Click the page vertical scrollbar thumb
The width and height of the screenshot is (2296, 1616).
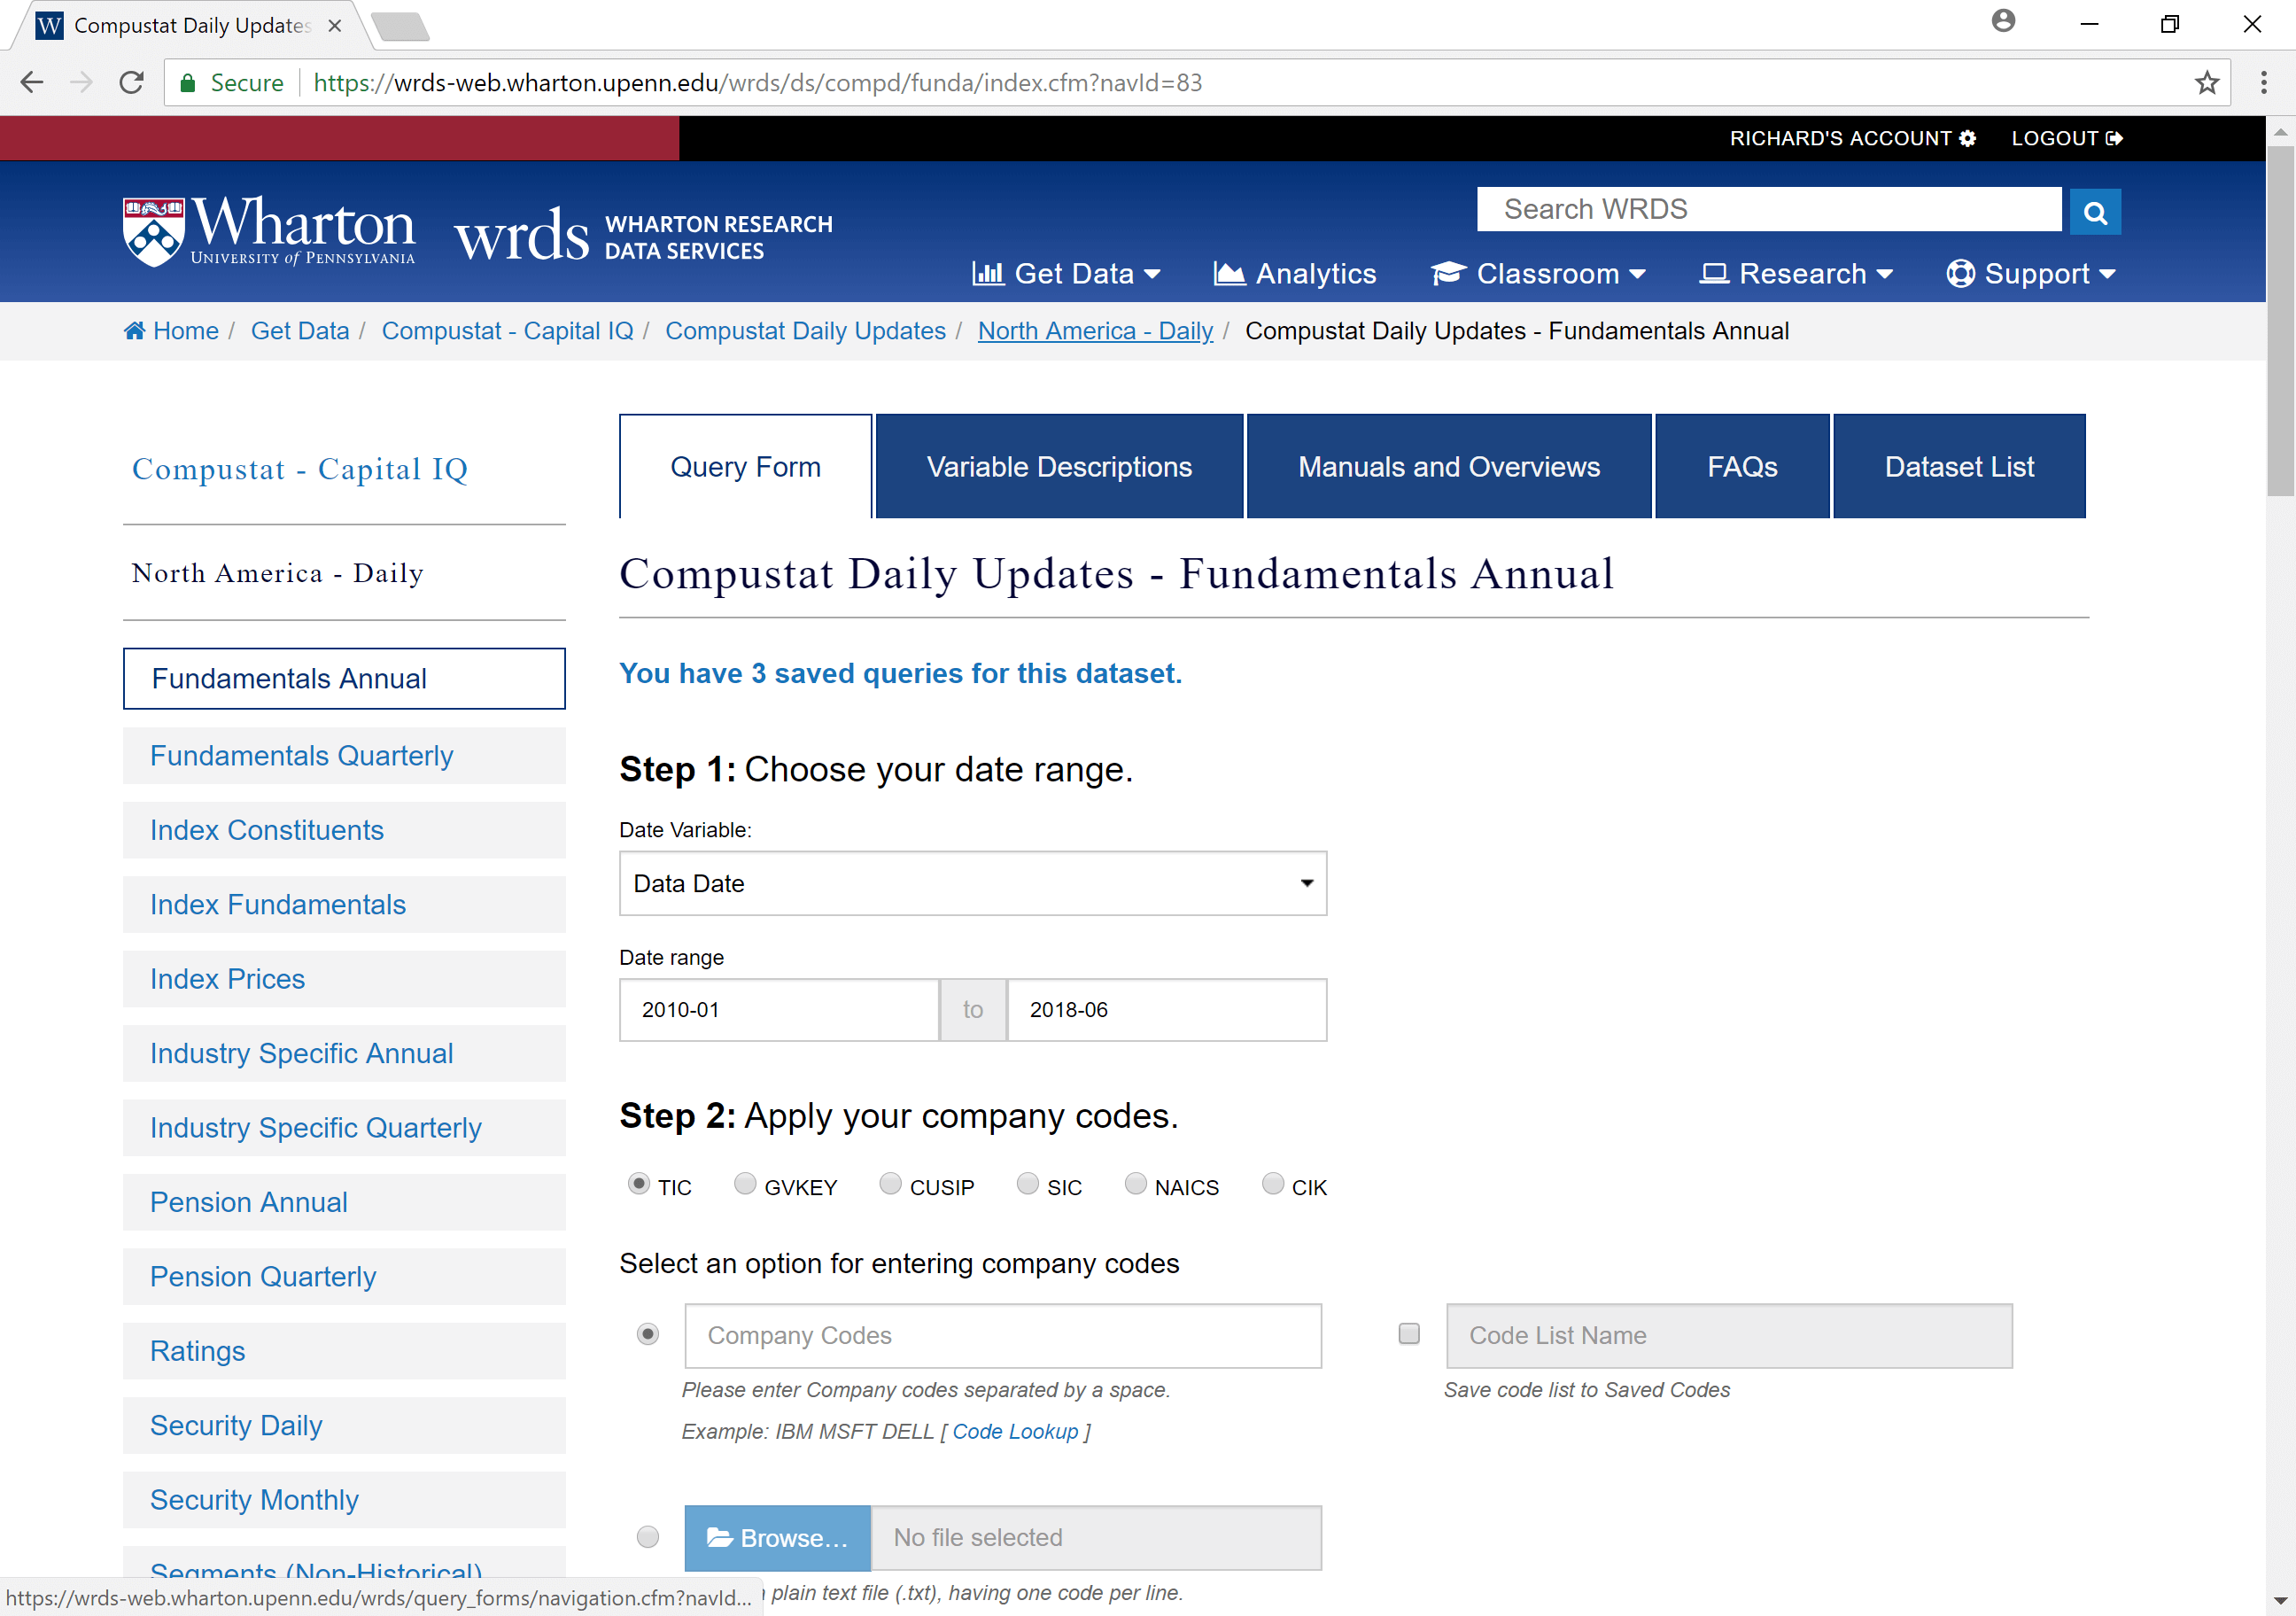pyautogui.click(x=2280, y=320)
